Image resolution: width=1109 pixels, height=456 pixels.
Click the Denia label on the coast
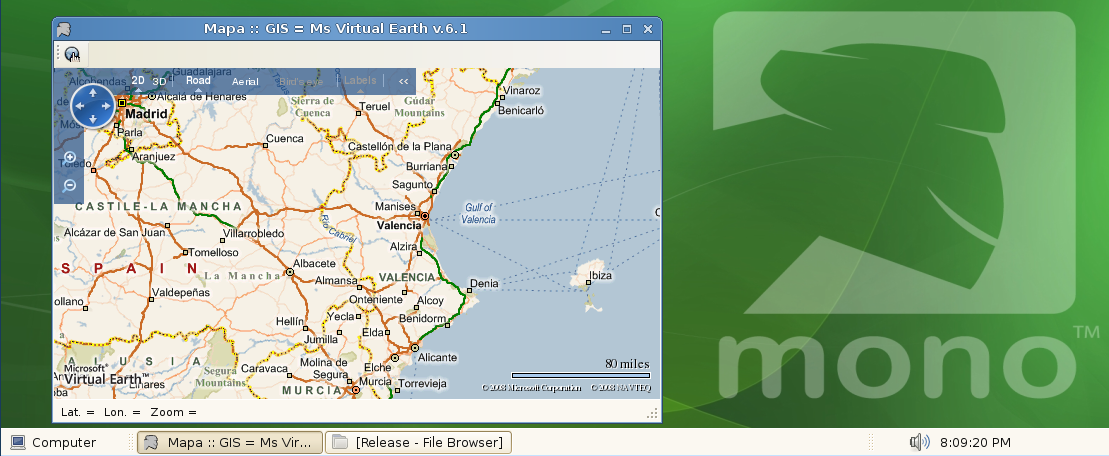point(484,283)
